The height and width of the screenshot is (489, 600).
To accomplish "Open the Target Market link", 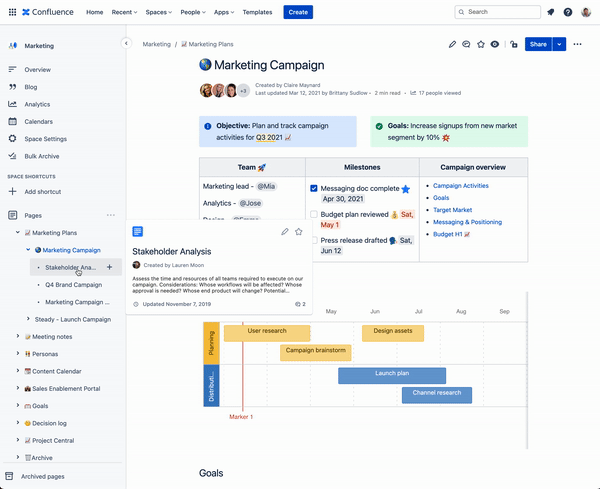I will click(x=452, y=210).
